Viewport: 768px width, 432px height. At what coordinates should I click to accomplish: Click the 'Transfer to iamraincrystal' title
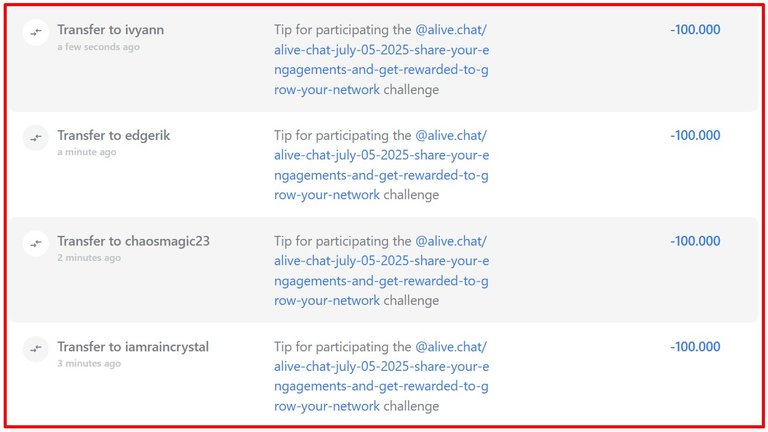(133, 347)
